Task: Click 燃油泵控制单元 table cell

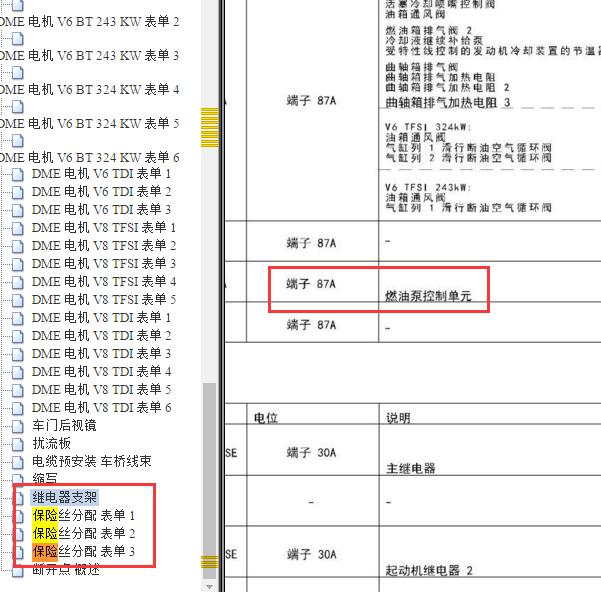Action: 428,296
